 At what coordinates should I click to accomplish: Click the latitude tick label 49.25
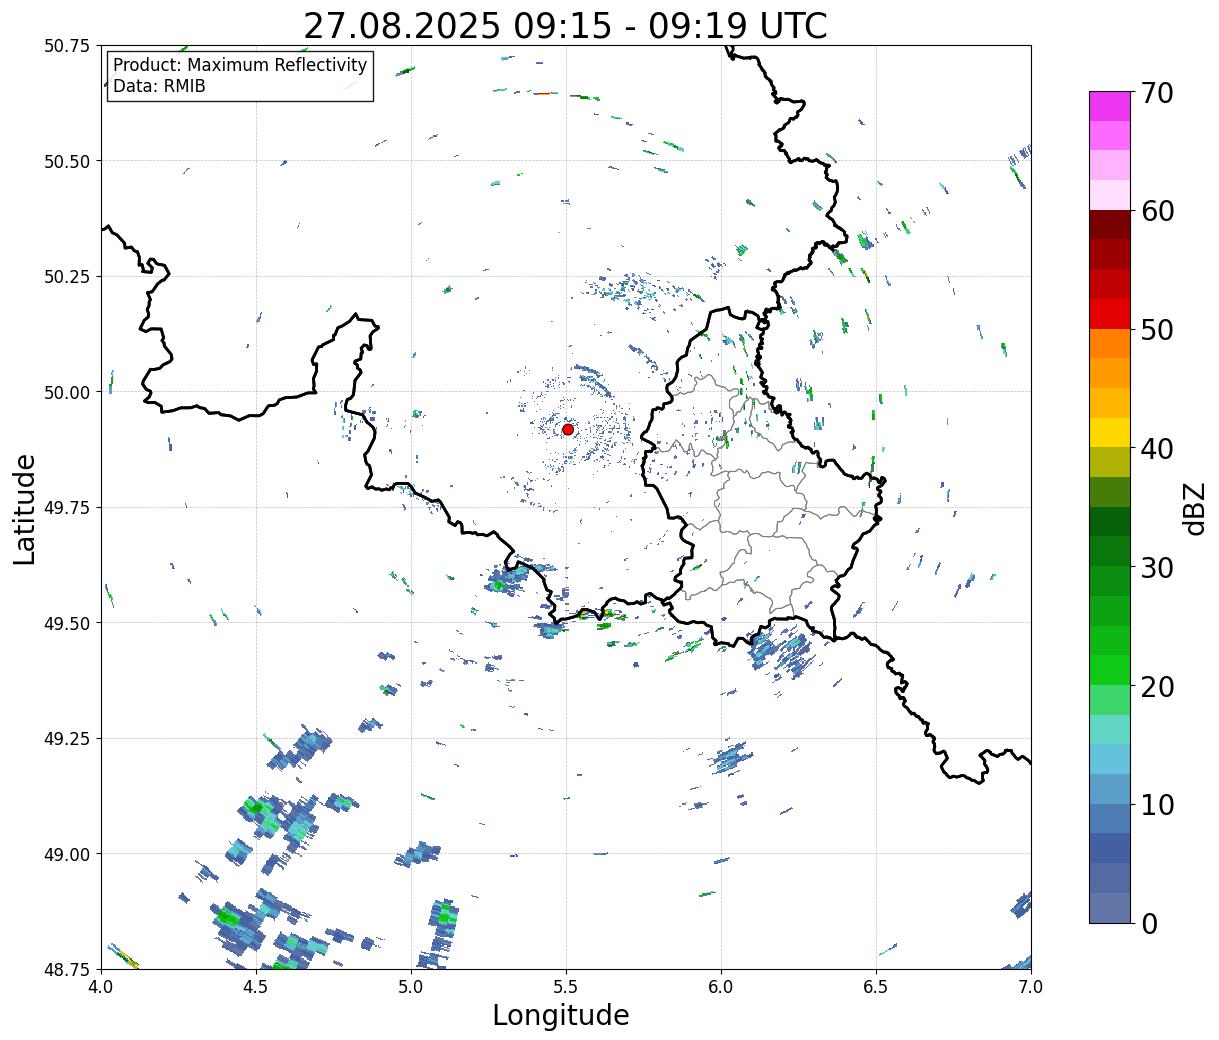click(x=67, y=739)
